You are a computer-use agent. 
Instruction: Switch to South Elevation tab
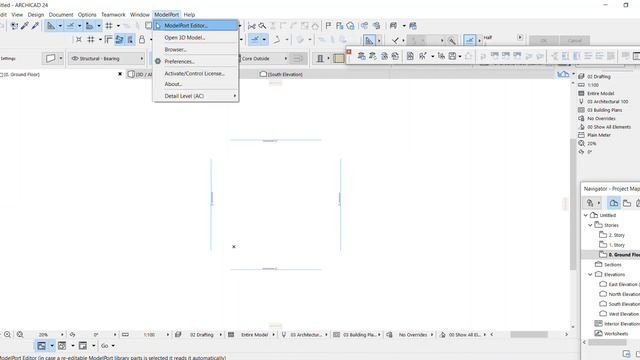(x=282, y=74)
